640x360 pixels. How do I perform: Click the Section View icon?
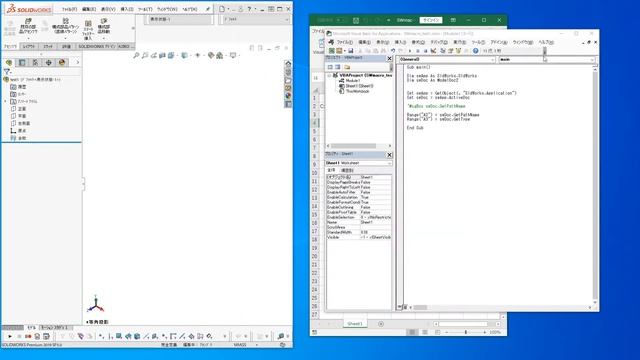pos(162,55)
